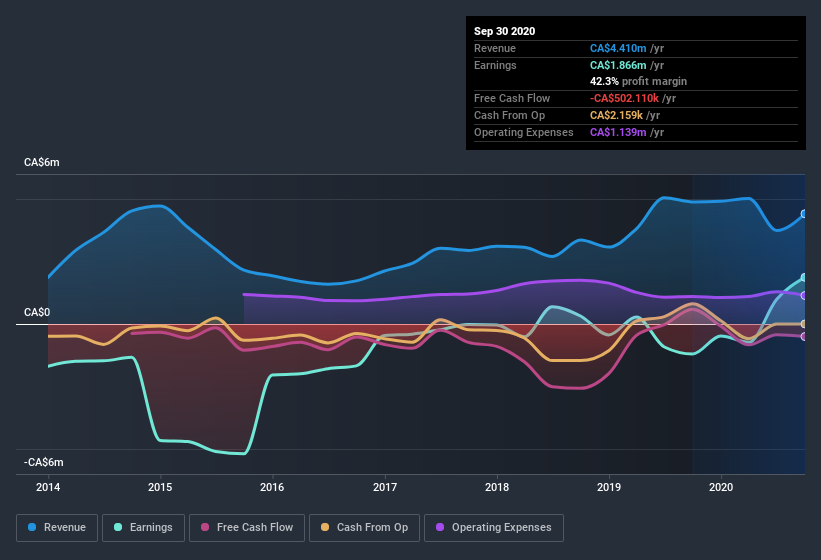Toggle the Operating Expenses legend button
Viewport: 821px width, 560px height.
(494, 528)
